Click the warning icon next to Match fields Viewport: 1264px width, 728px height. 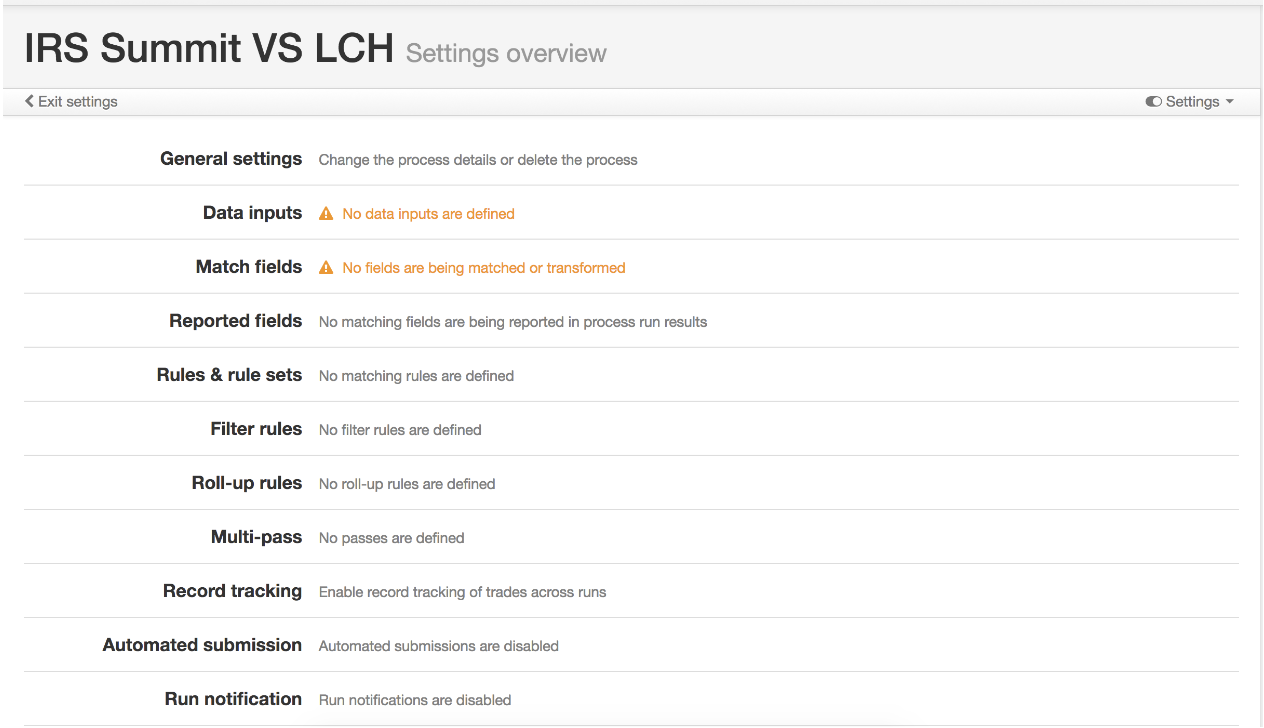325,268
